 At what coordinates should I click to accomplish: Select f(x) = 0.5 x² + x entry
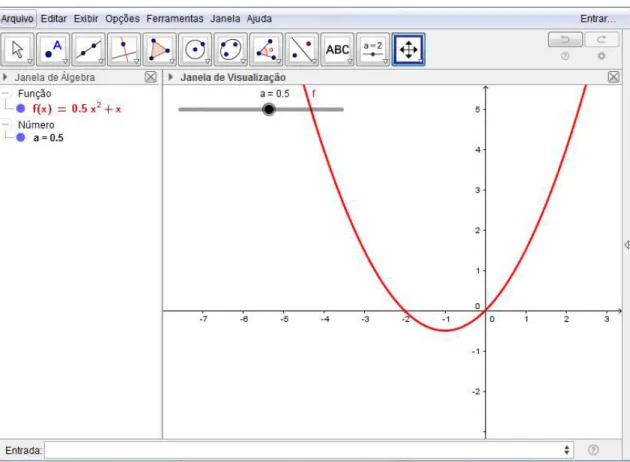76,108
